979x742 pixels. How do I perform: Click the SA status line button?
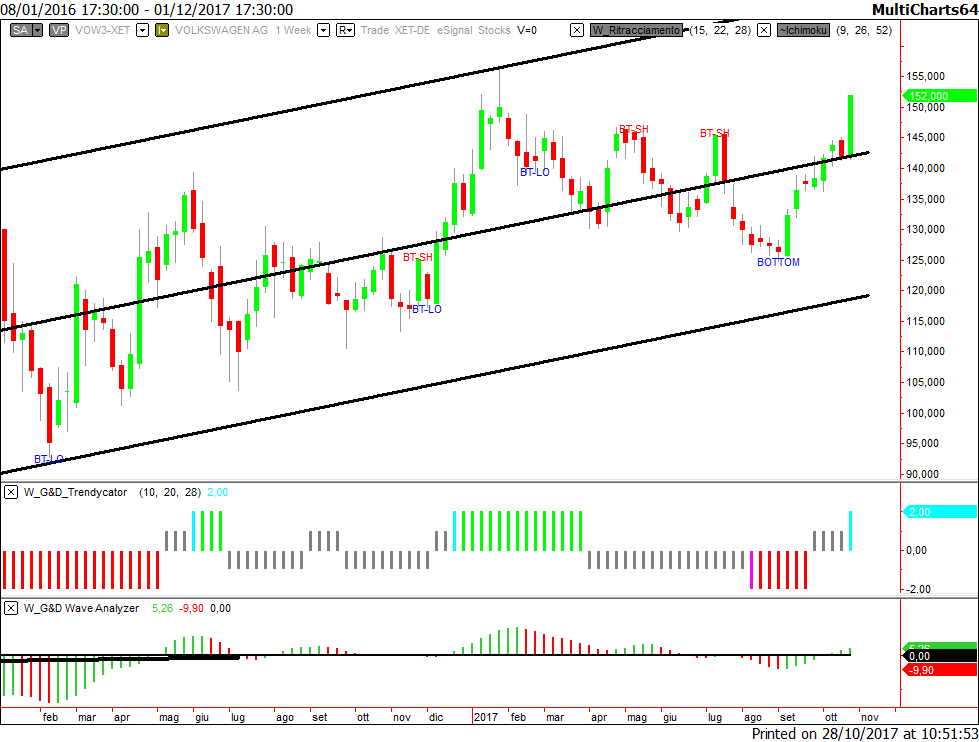tap(21, 30)
